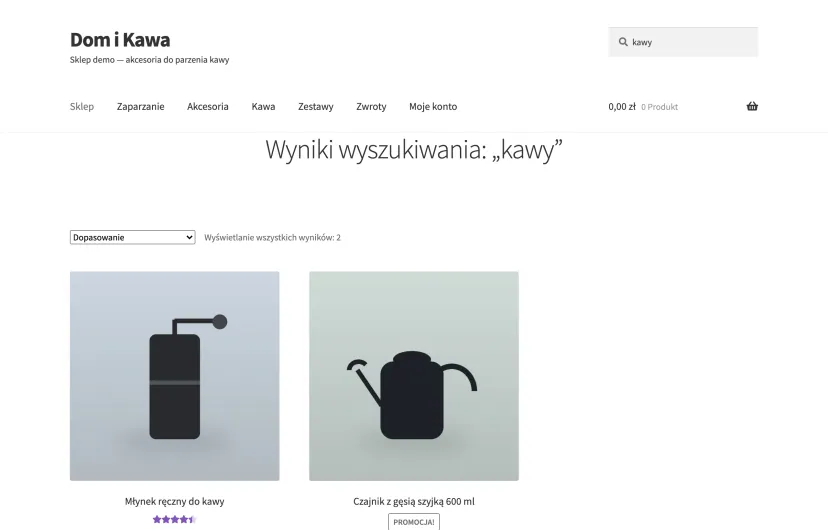Open the Młynek ręczny do kawy product link

pyautogui.click(x=174, y=501)
